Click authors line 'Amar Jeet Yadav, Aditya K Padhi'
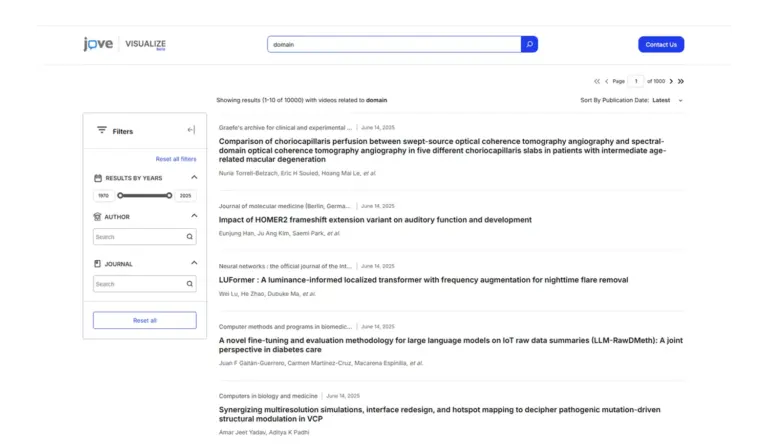Screen dimensions: 768x445 pyautogui.click(x=264, y=432)
